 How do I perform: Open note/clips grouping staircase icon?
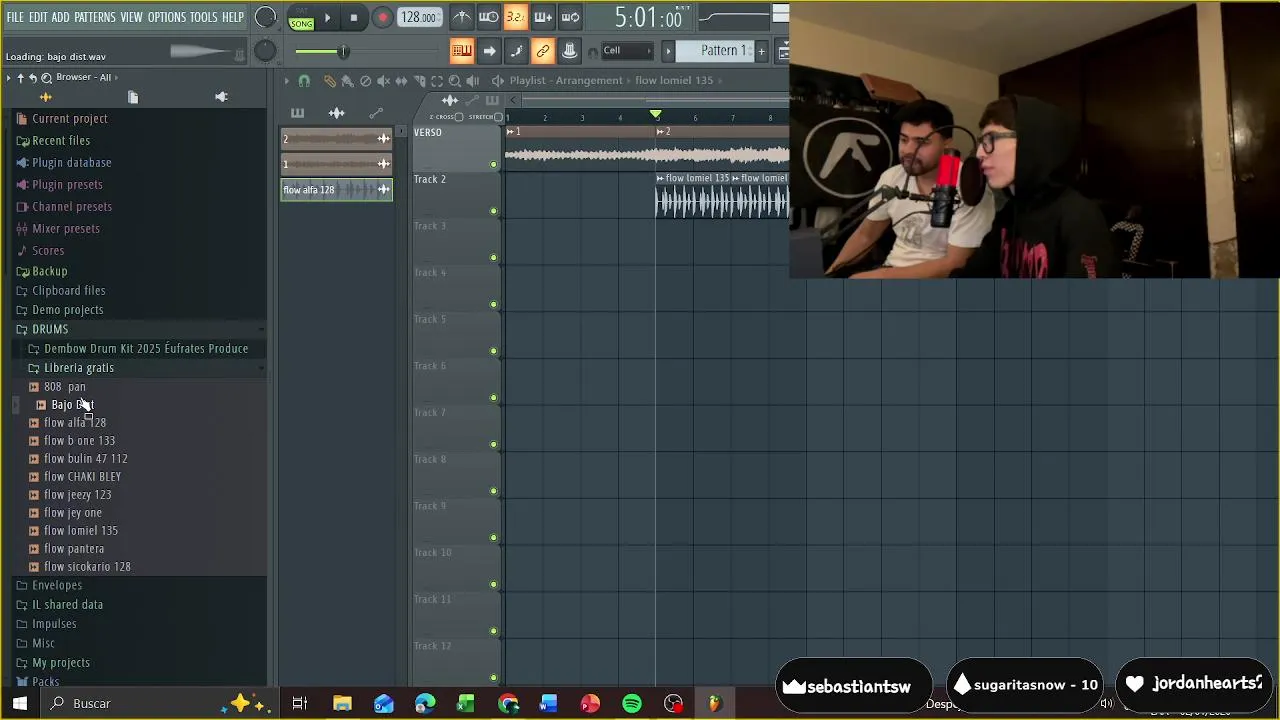[516, 51]
